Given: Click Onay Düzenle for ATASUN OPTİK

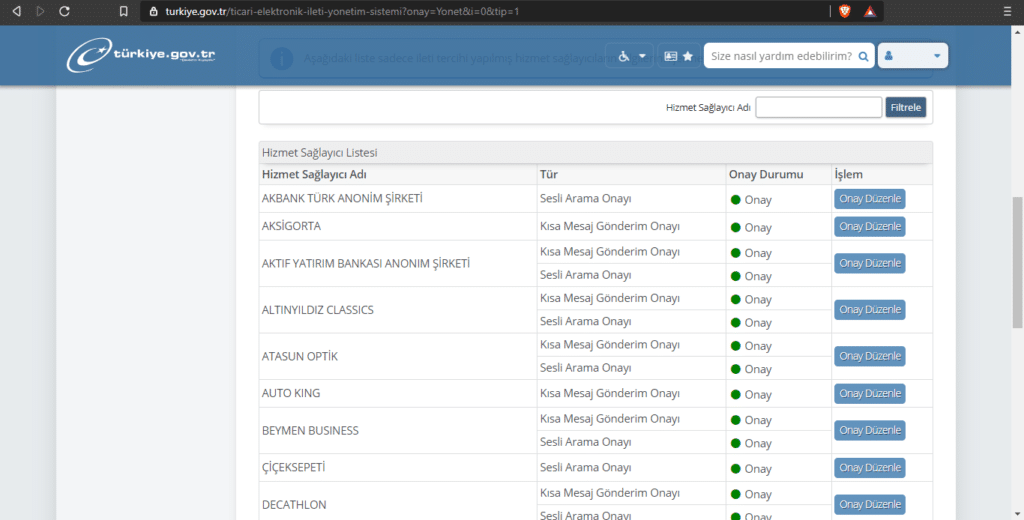Looking at the screenshot, I should [x=869, y=356].
